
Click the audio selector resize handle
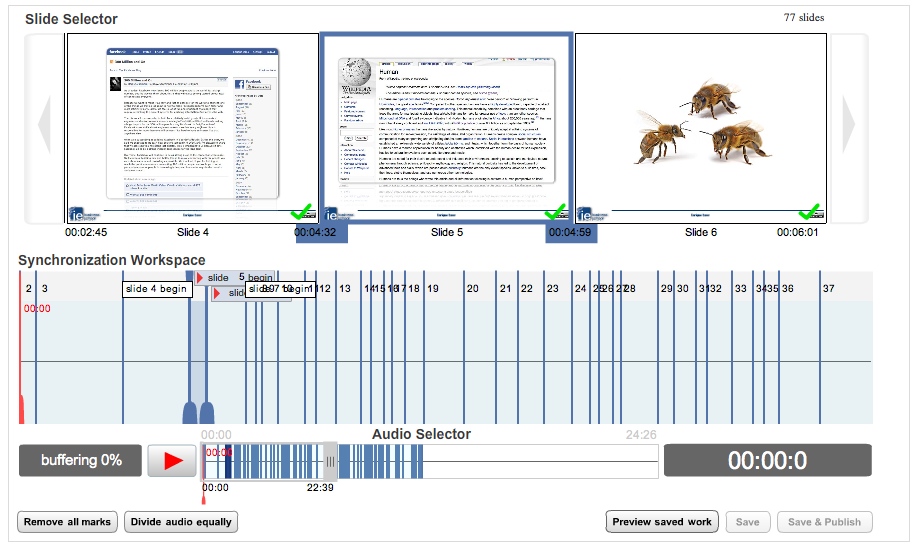pos(330,461)
